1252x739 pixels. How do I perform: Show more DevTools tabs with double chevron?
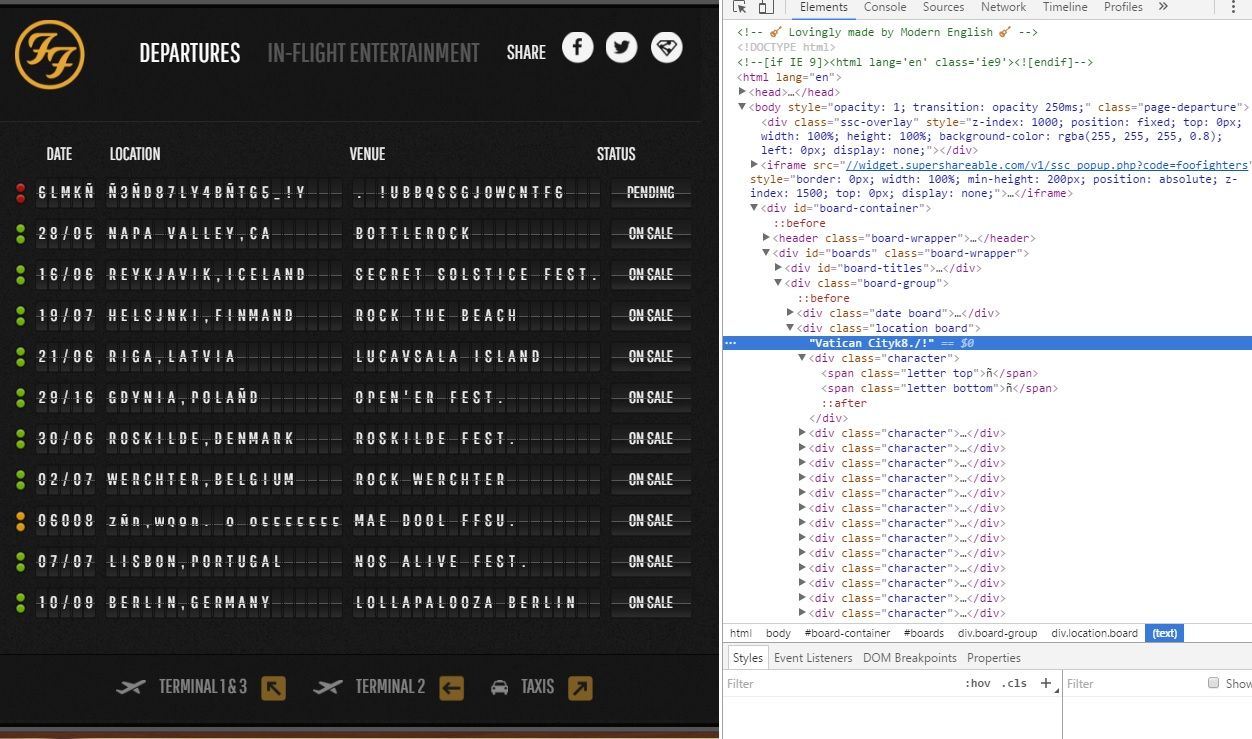1163,7
